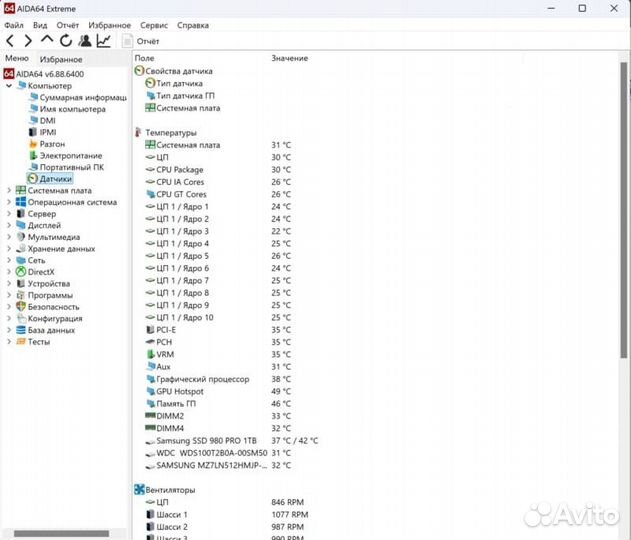Click the Программы icon in the tree
Image resolution: width=631 pixels, height=540 pixels.
pyautogui.click(x=21, y=295)
